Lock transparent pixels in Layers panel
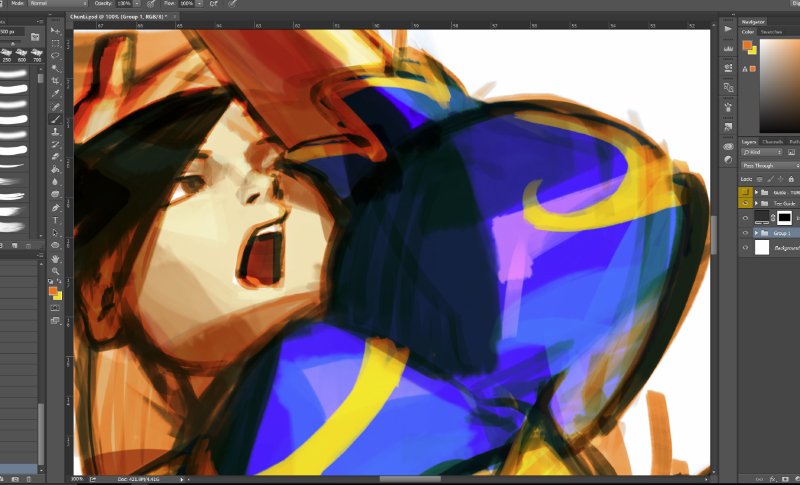This screenshot has width=800, height=485. click(x=760, y=179)
